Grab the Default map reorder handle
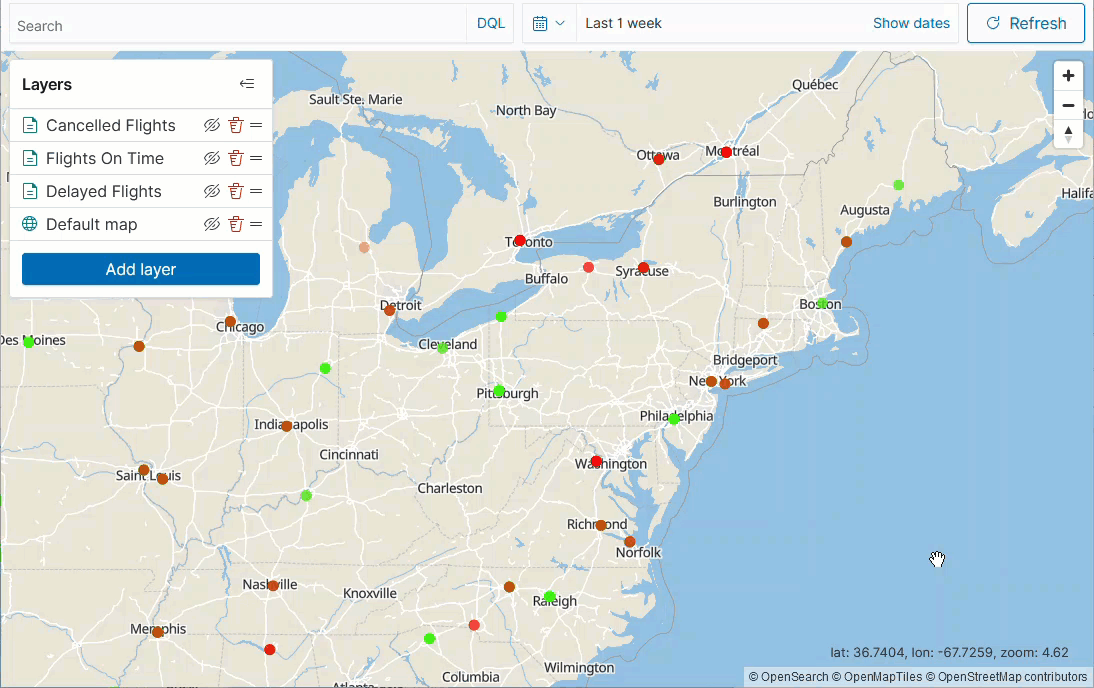Image resolution: width=1094 pixels, height=688 pixels. pos(256,224)
